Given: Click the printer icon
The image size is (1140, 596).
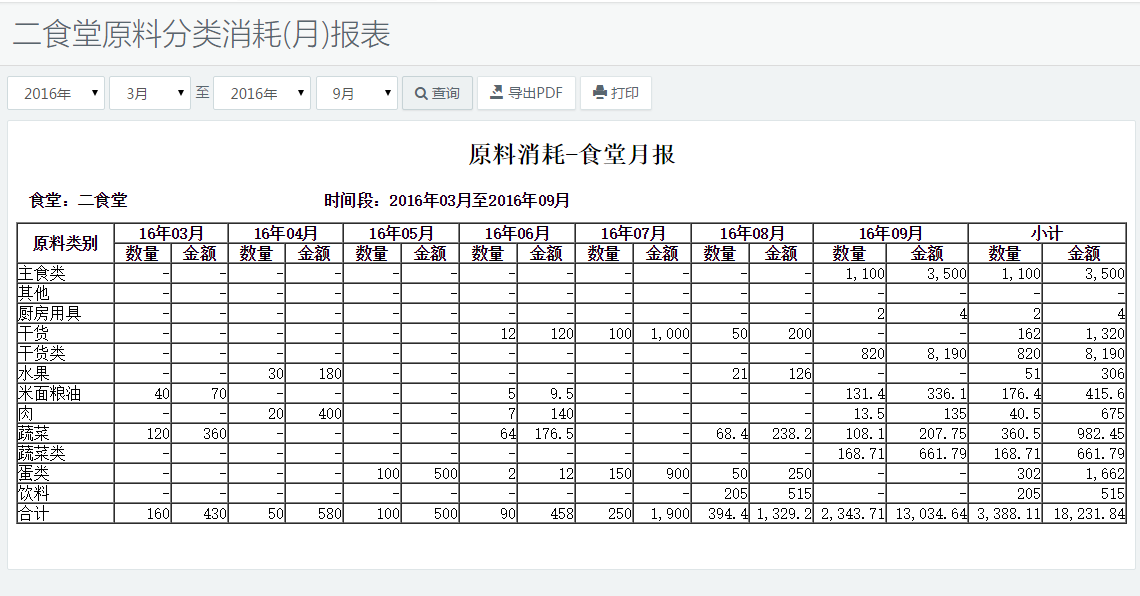Looking at the screenshot, I should tap(600, 93).
